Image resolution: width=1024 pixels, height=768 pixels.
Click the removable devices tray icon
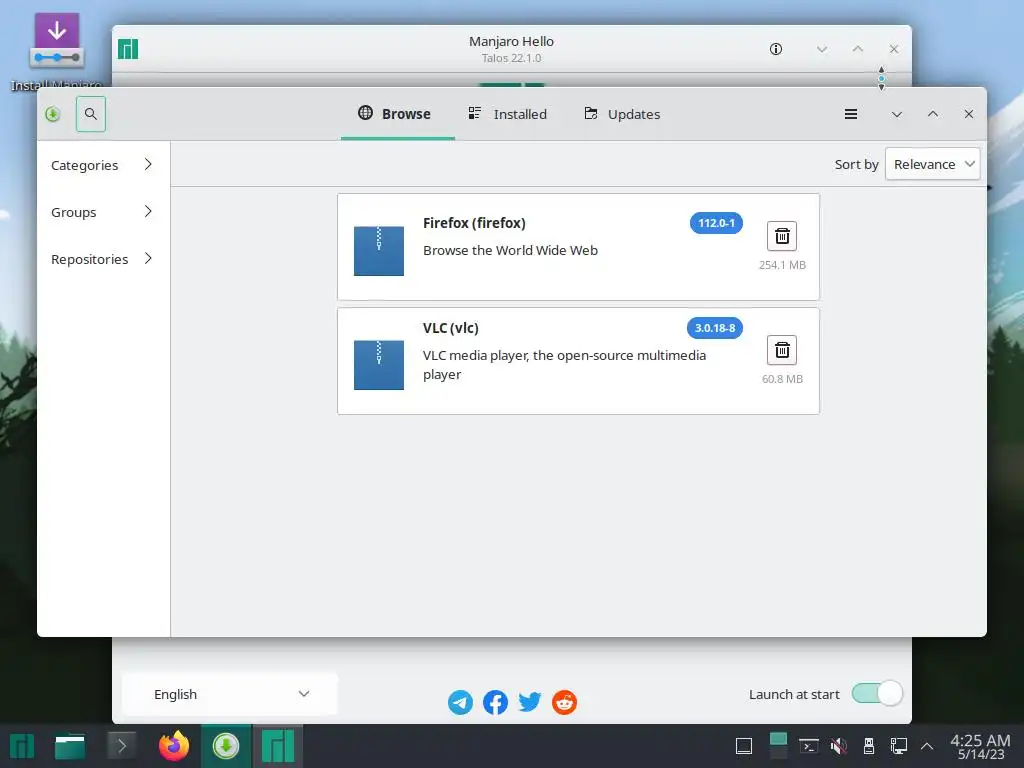[869, 746]
